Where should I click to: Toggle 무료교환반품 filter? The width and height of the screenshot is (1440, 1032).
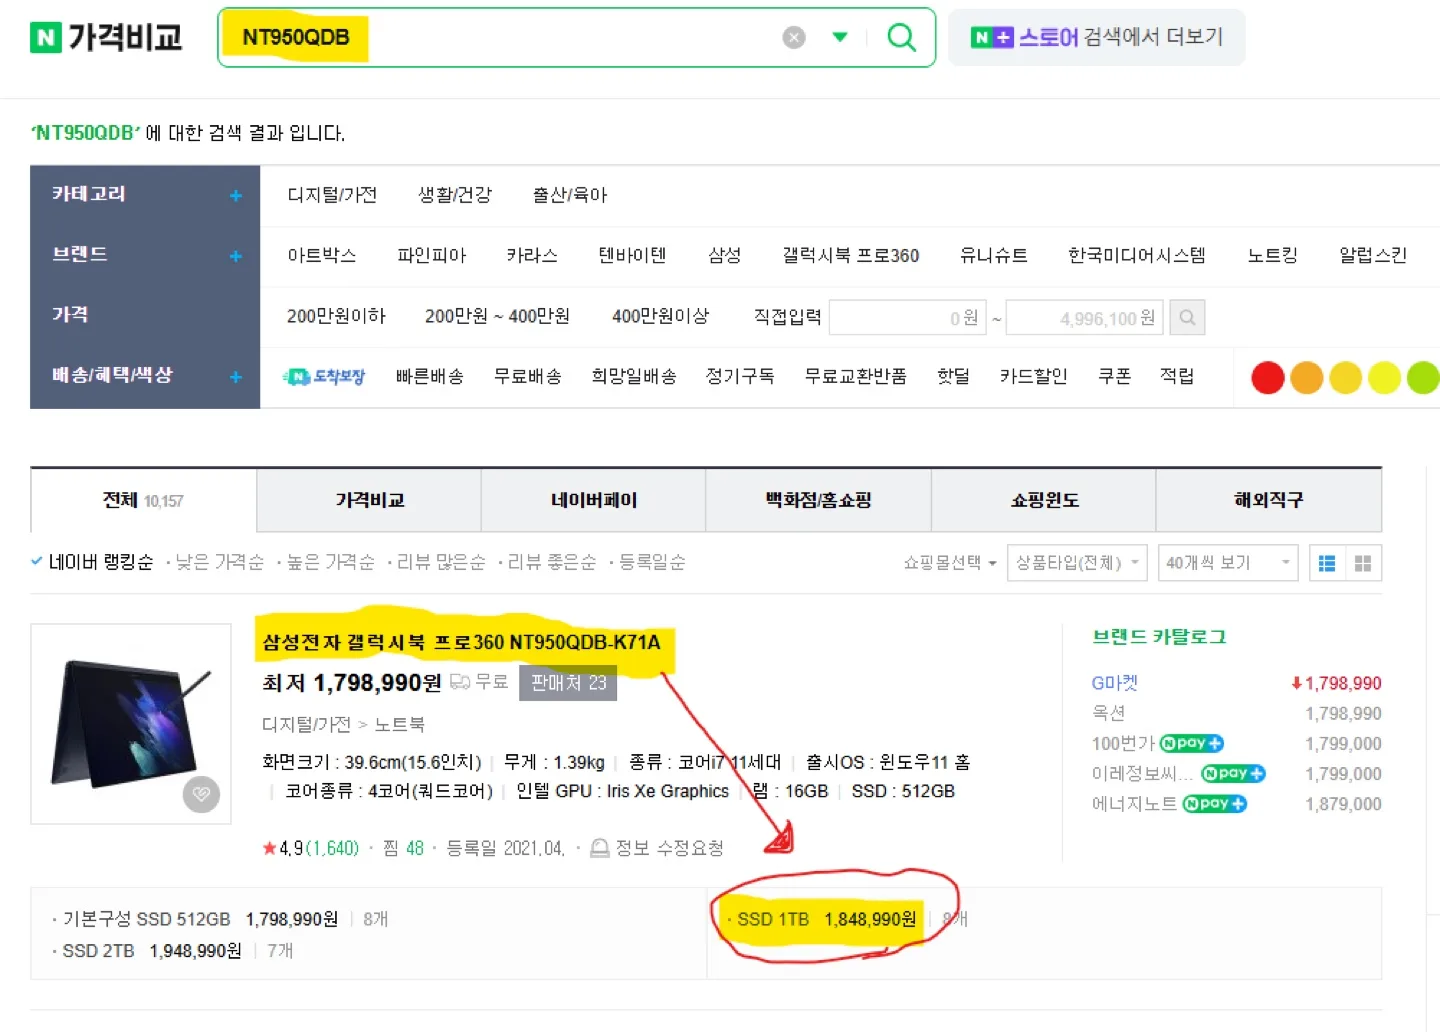coord(856,377)
